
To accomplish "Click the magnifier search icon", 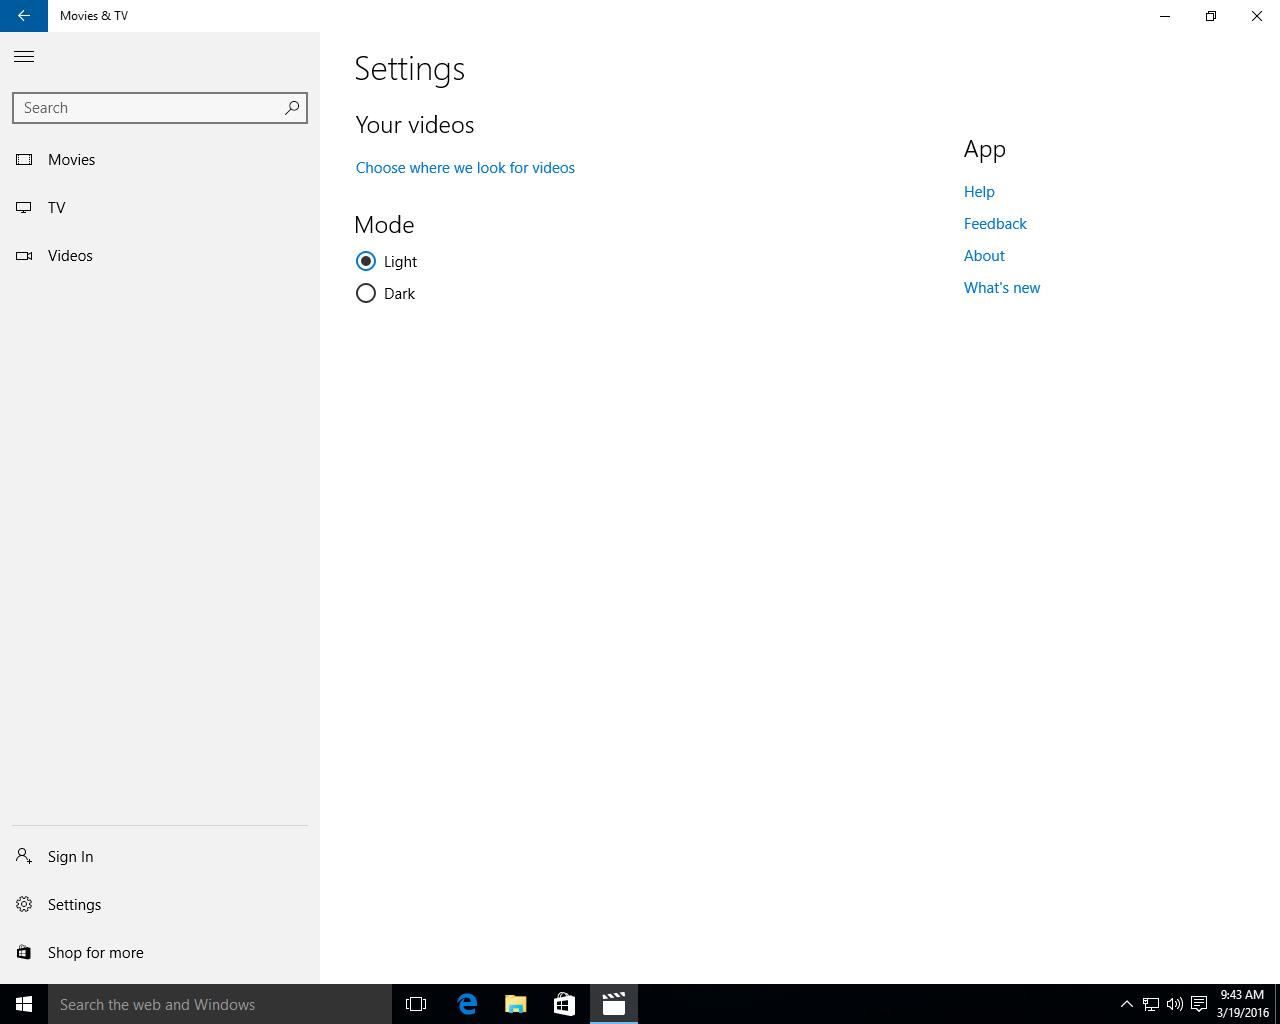I will [292, 108].
